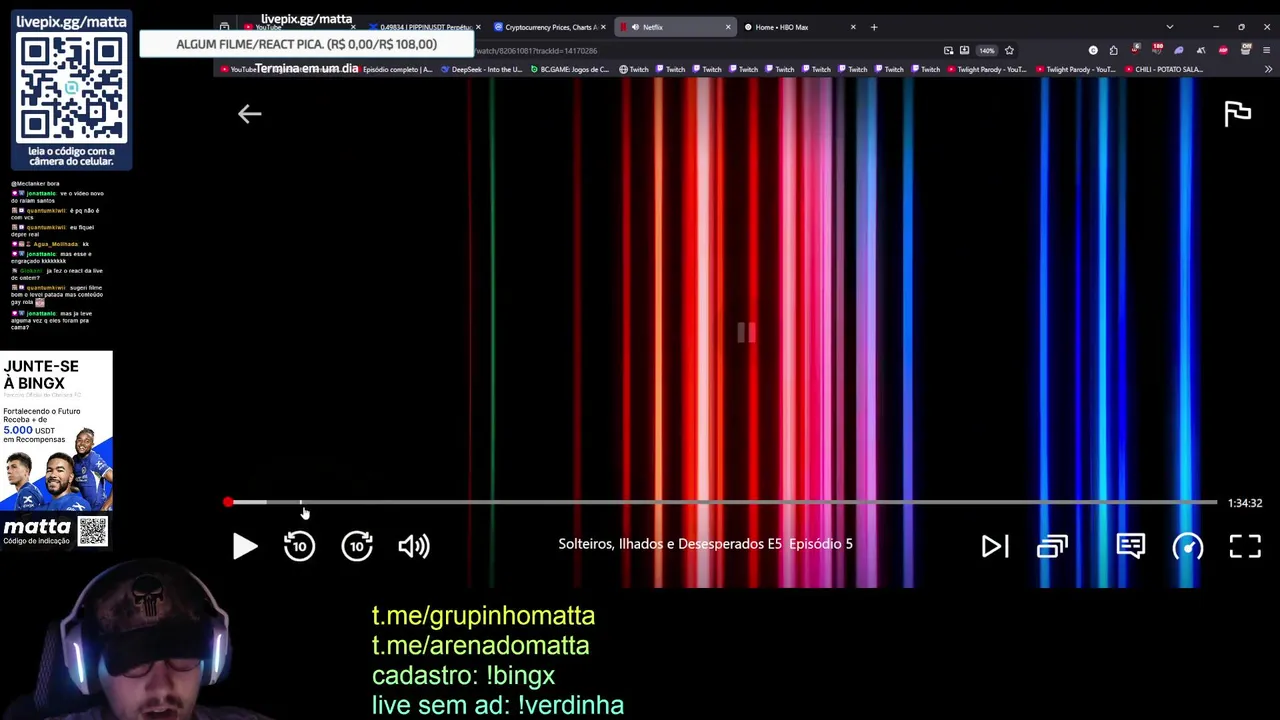This screenshot has height=720, width=1280.
Task: Show more bookmarks chevron
Action: [1268, 69]
